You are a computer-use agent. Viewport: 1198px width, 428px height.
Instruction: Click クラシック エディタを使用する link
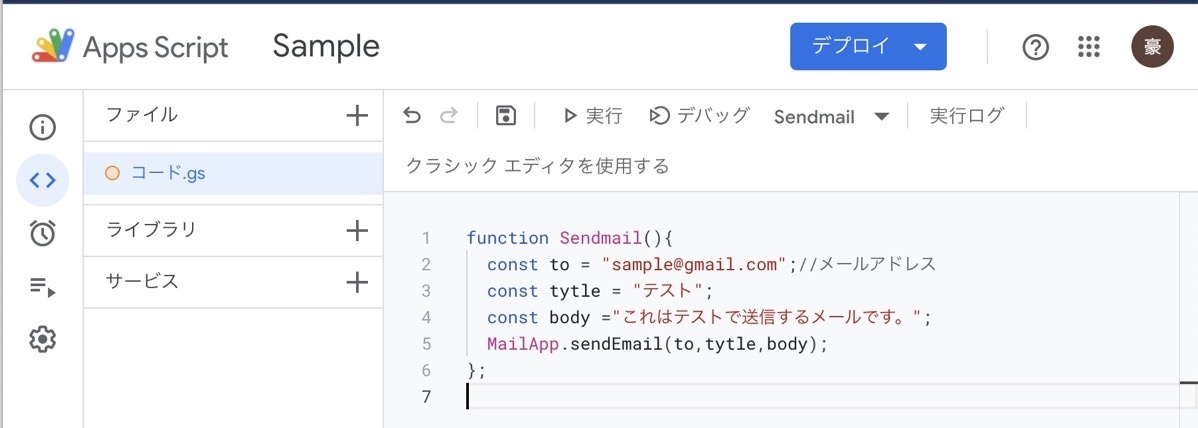pyautogui.click(x=537, y=165)
